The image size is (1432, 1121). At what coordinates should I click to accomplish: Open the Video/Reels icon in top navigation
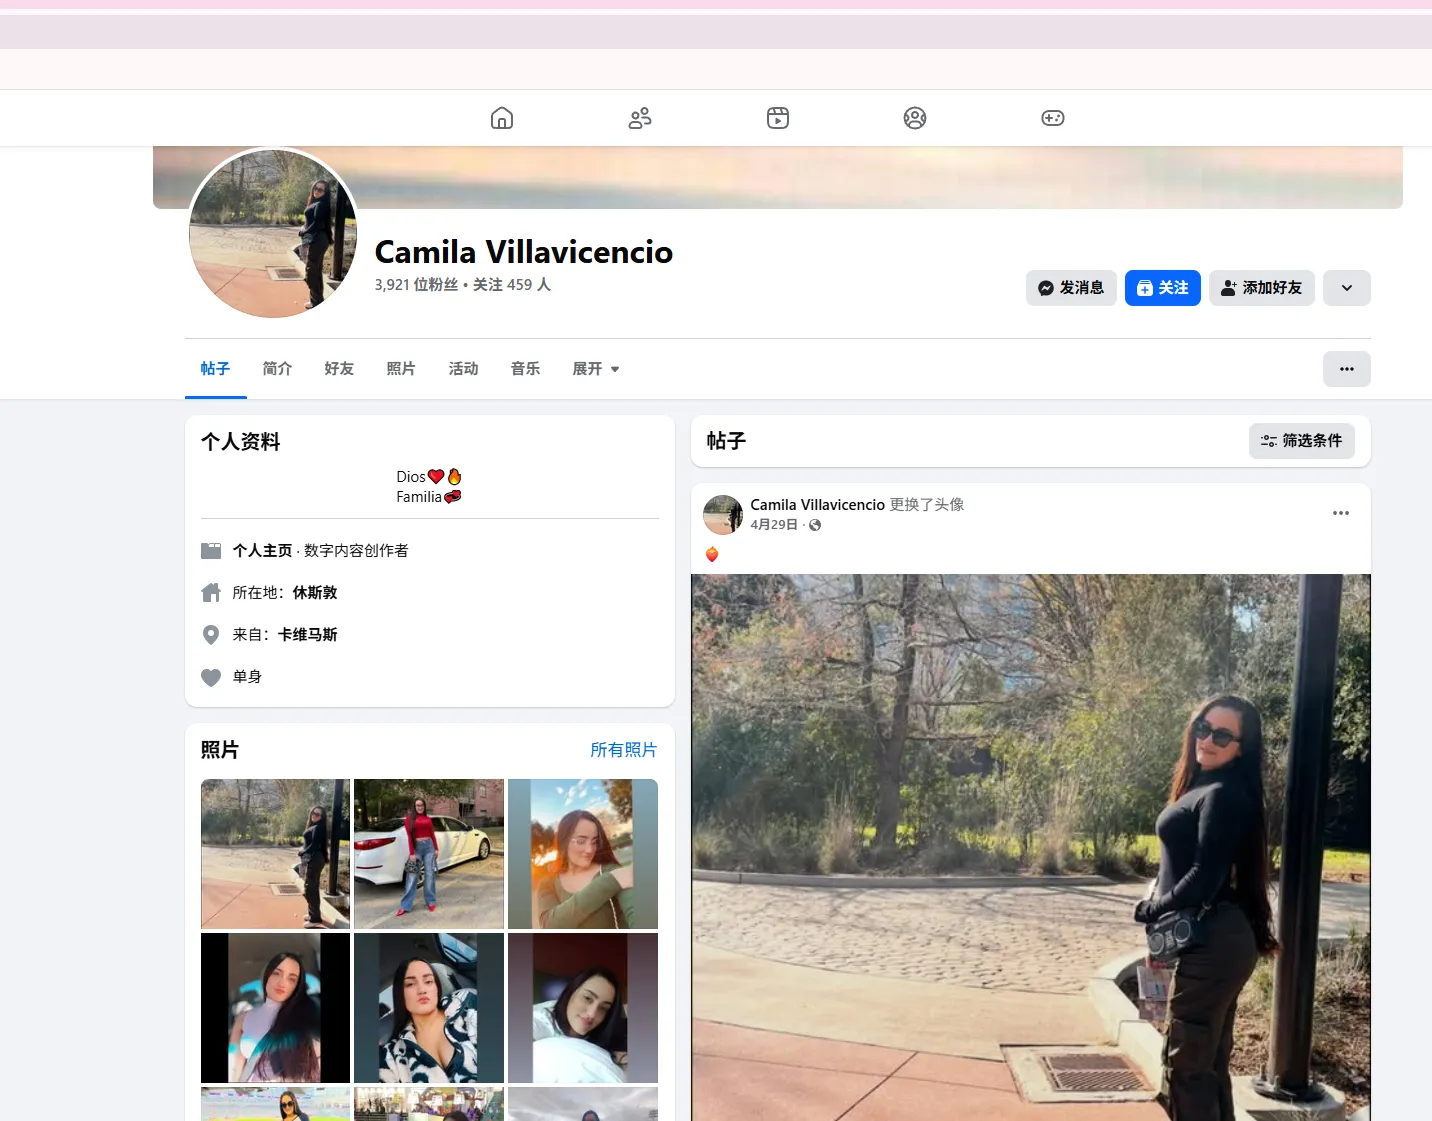777,117
